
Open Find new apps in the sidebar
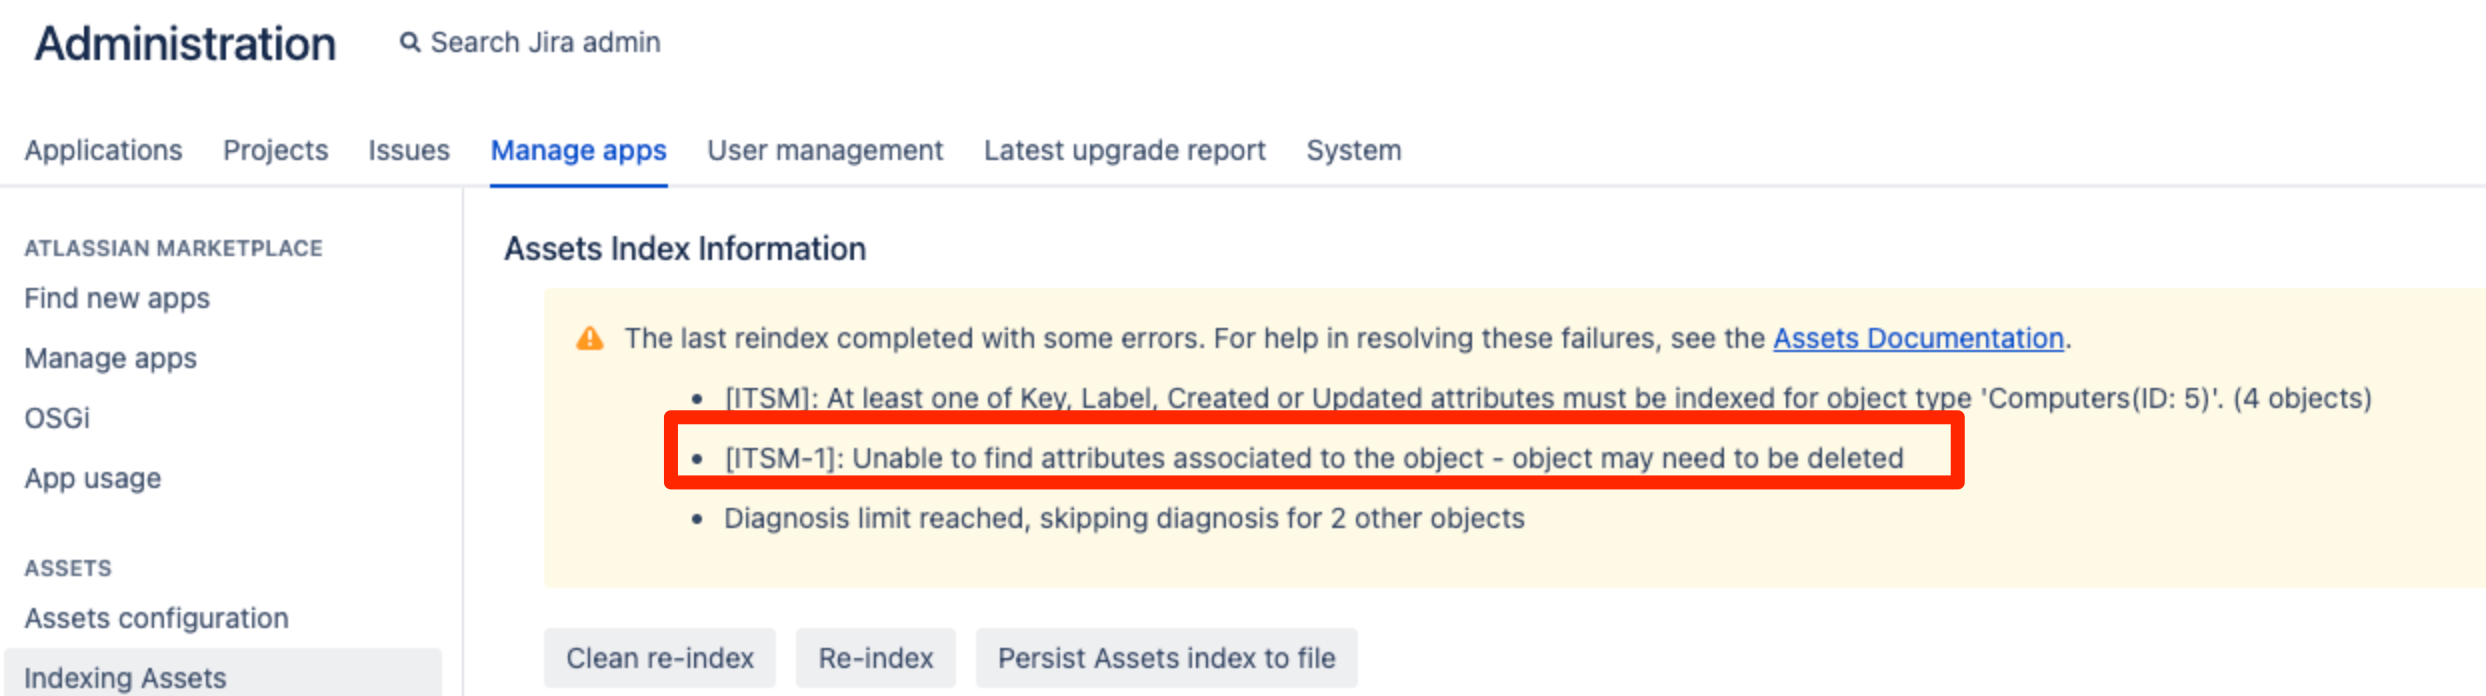(x=117, y=297)
